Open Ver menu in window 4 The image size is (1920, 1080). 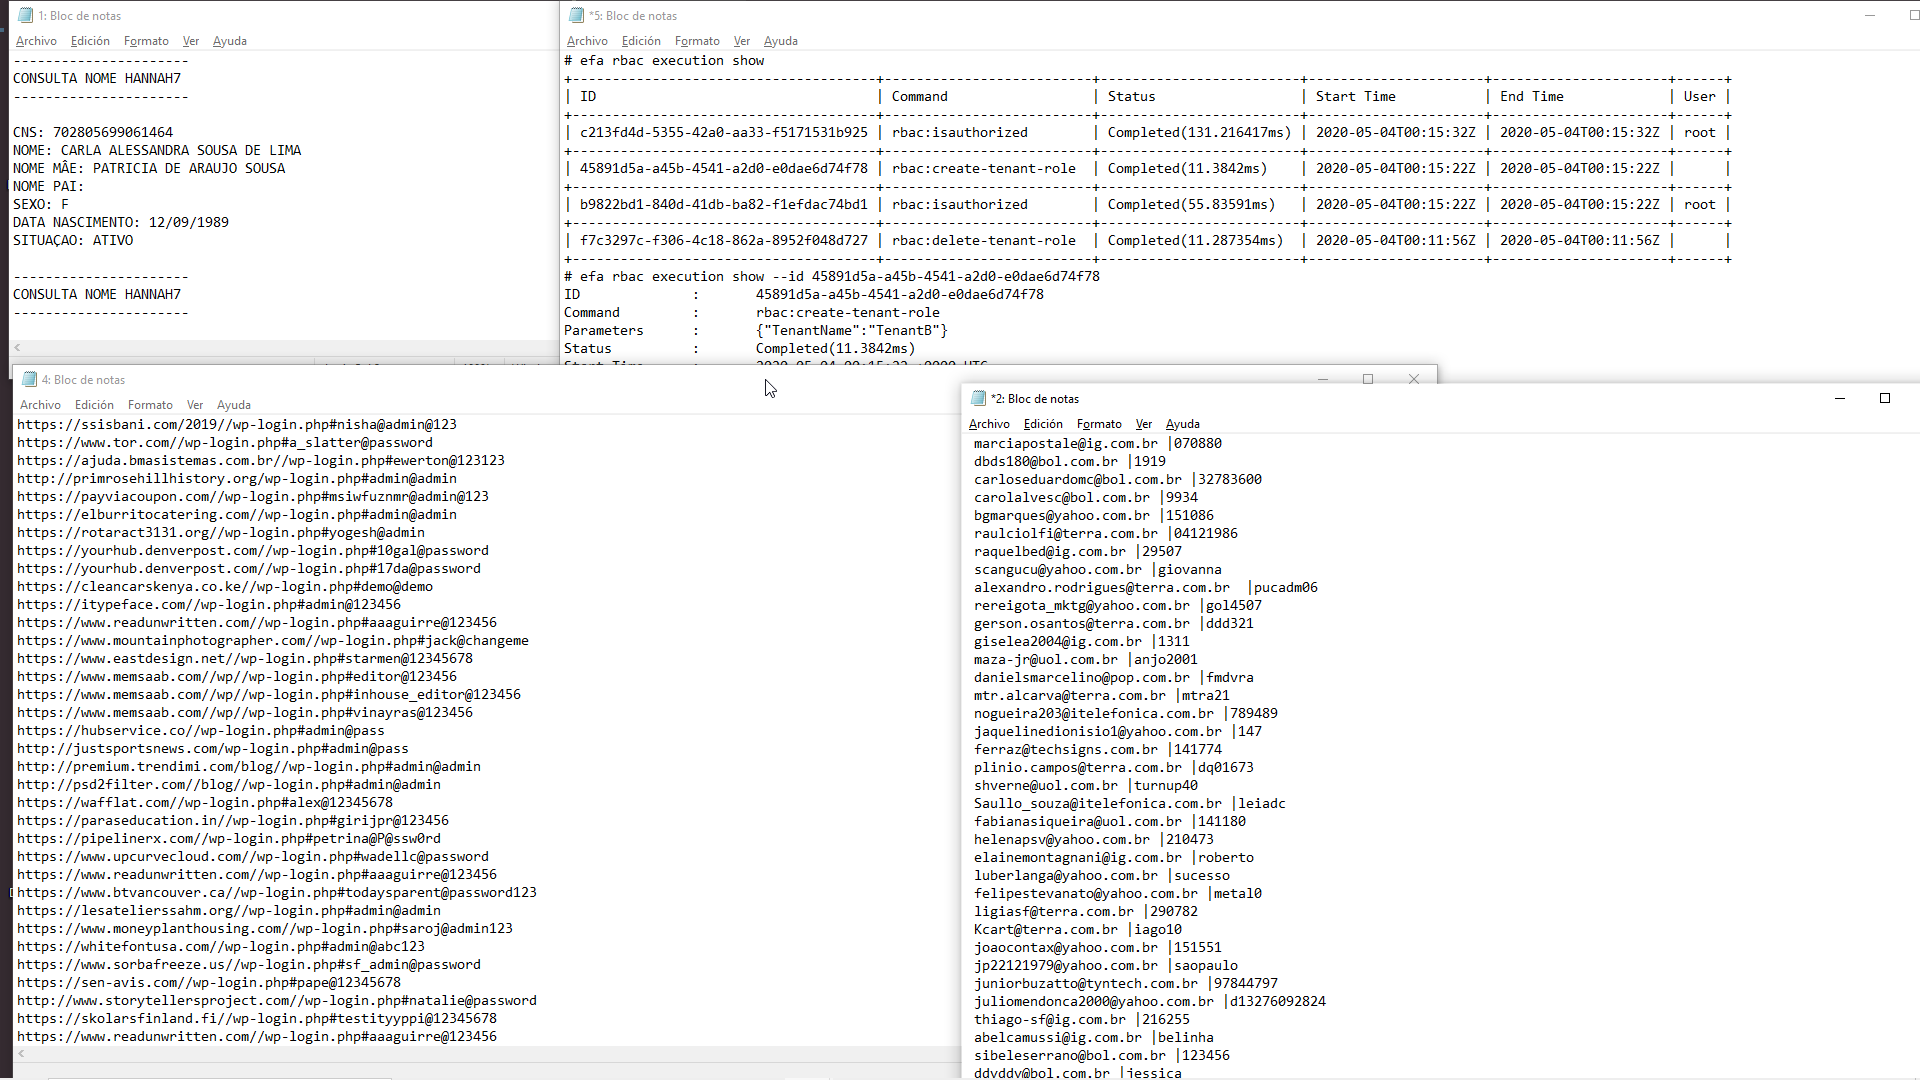[195, 405]
